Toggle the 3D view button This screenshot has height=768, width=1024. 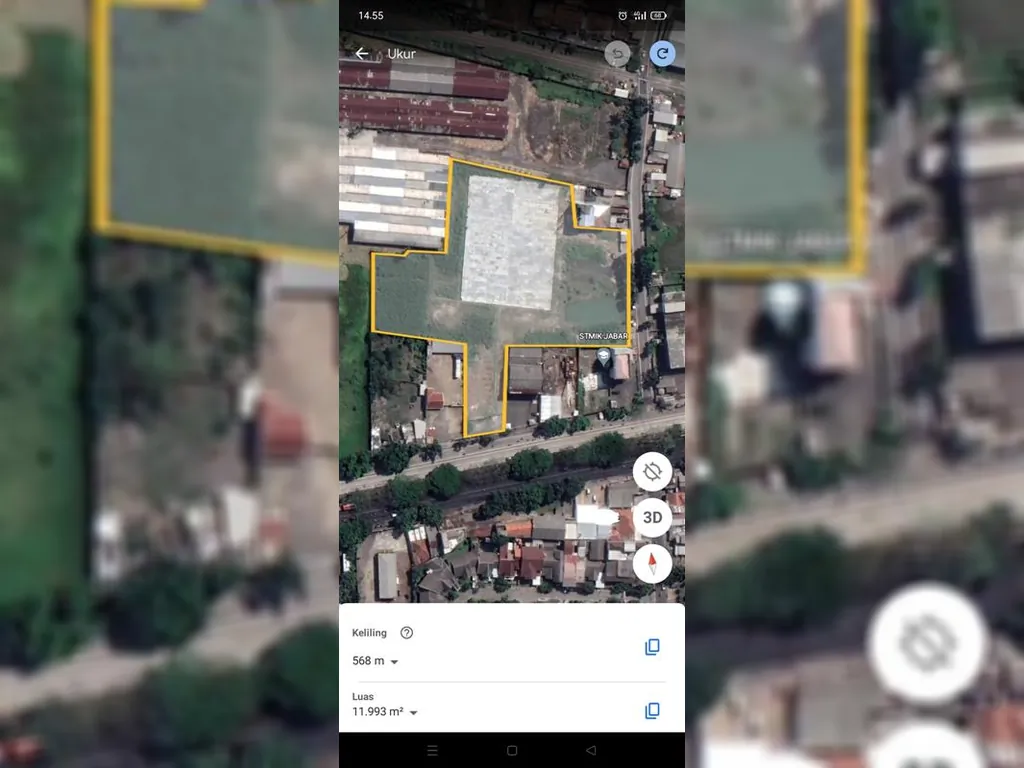(652, 517)
